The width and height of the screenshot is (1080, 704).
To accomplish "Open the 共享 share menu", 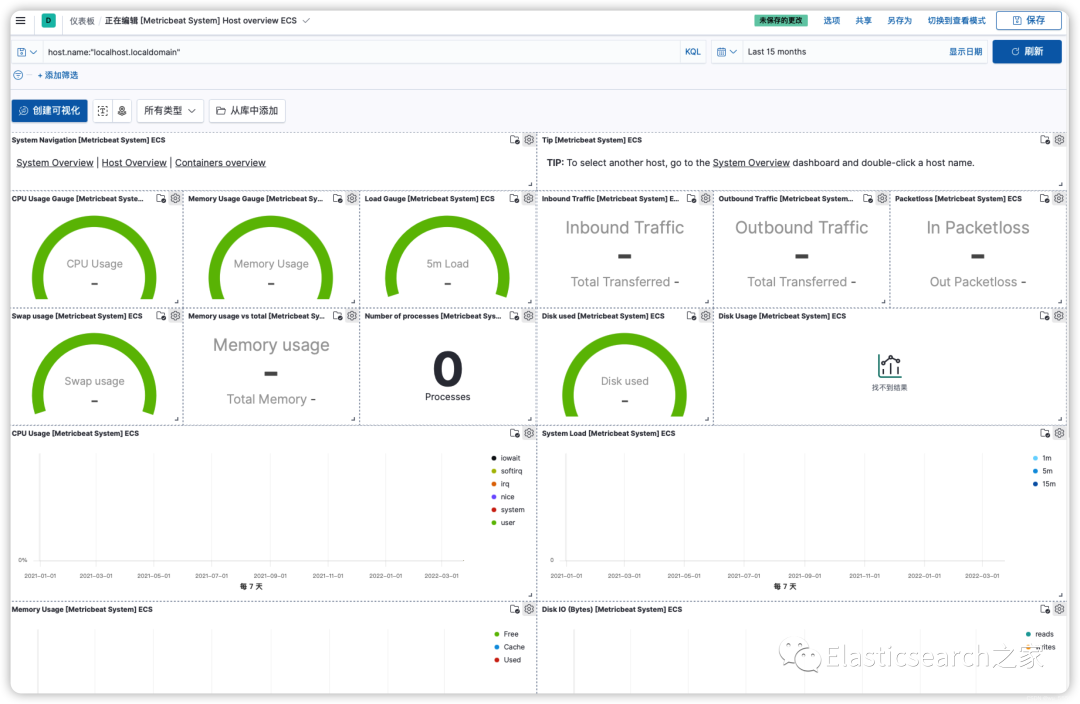I will [864, 21].
